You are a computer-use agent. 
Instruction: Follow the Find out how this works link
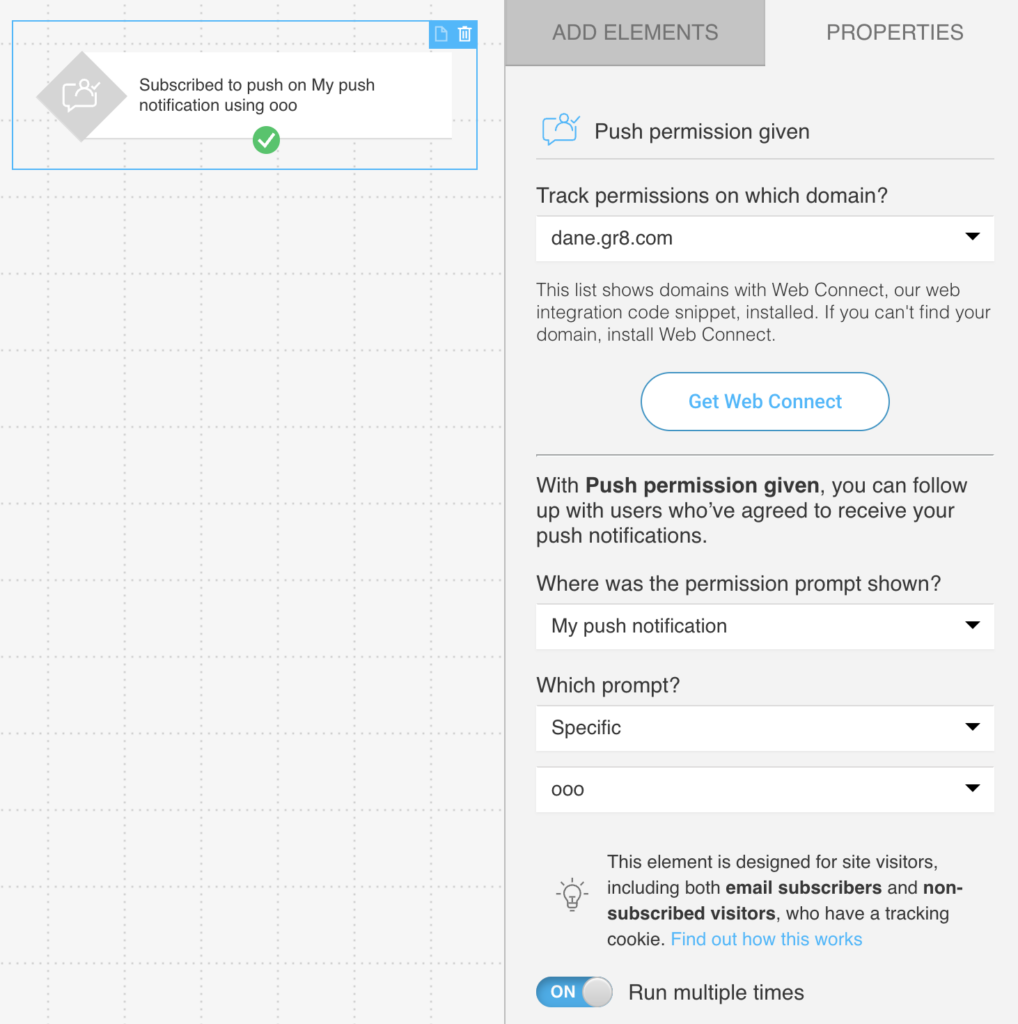point(766,939)
